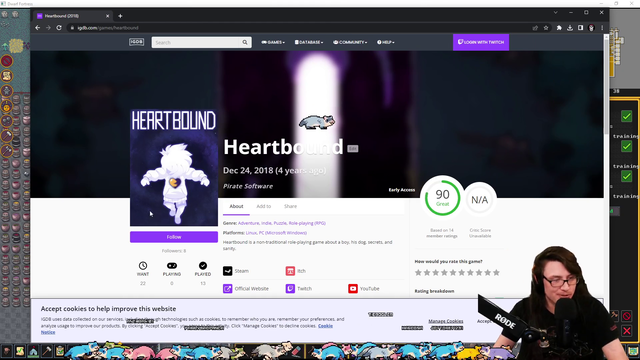The height and width of the screenshot is (360, 640).
Task: Click the 90 Great member rating circle
Action: tap(442, 198)
